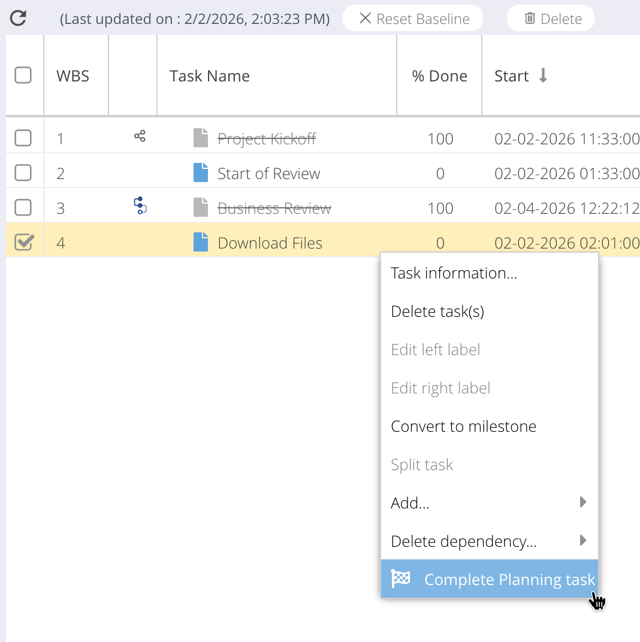Click the gray file icon beside Business Review

(201, 207)
